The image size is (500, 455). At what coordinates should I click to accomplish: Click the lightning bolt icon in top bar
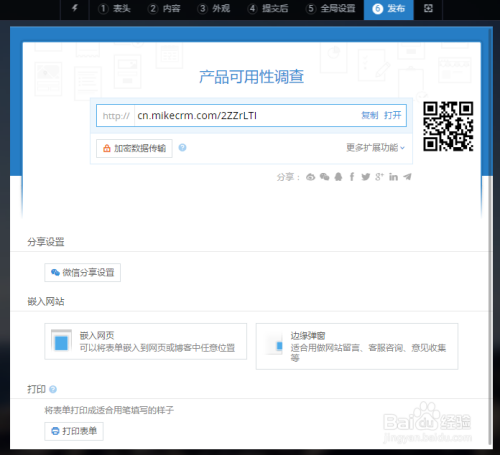[x=75, y=8]
